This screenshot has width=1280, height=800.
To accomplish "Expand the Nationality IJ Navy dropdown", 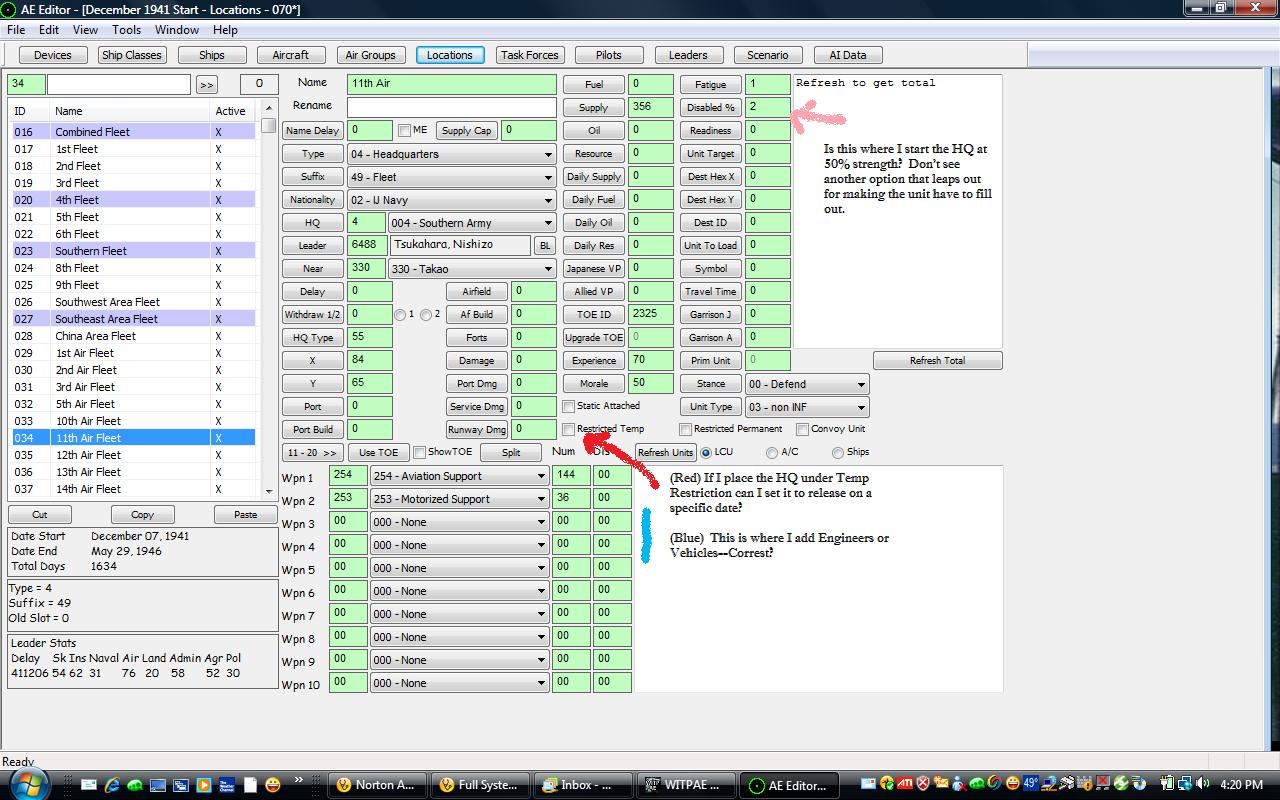I will tap(451, 200).
